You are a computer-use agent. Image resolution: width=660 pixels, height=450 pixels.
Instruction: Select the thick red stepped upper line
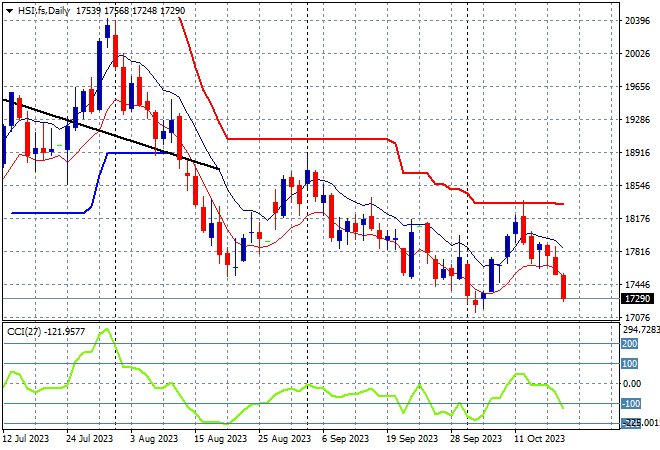click(x=310, y=139)
